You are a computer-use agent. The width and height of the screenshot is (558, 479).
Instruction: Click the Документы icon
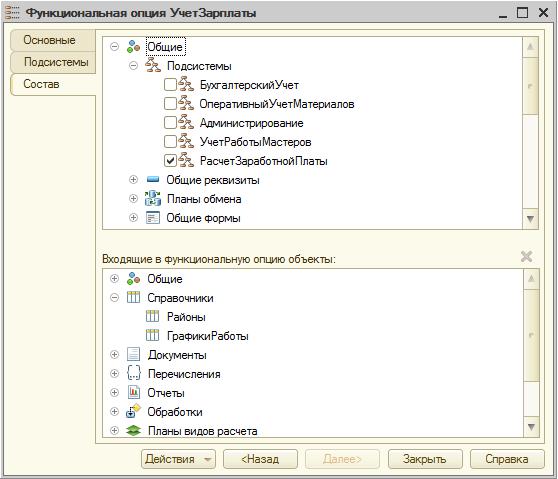(133, 354)
